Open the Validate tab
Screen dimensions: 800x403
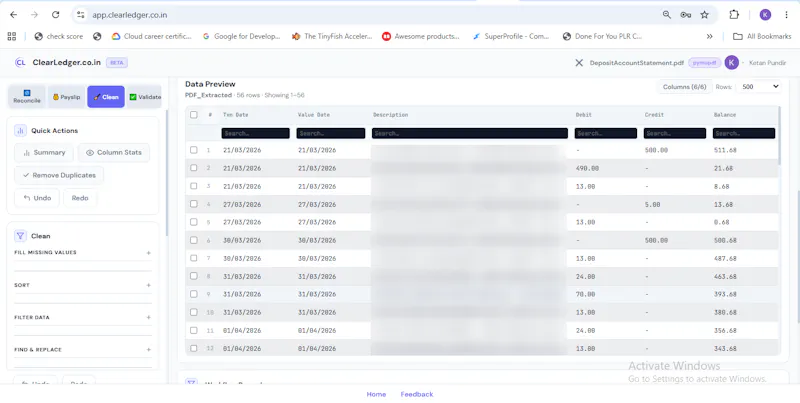pyautogui.click(x=144, y=97)
